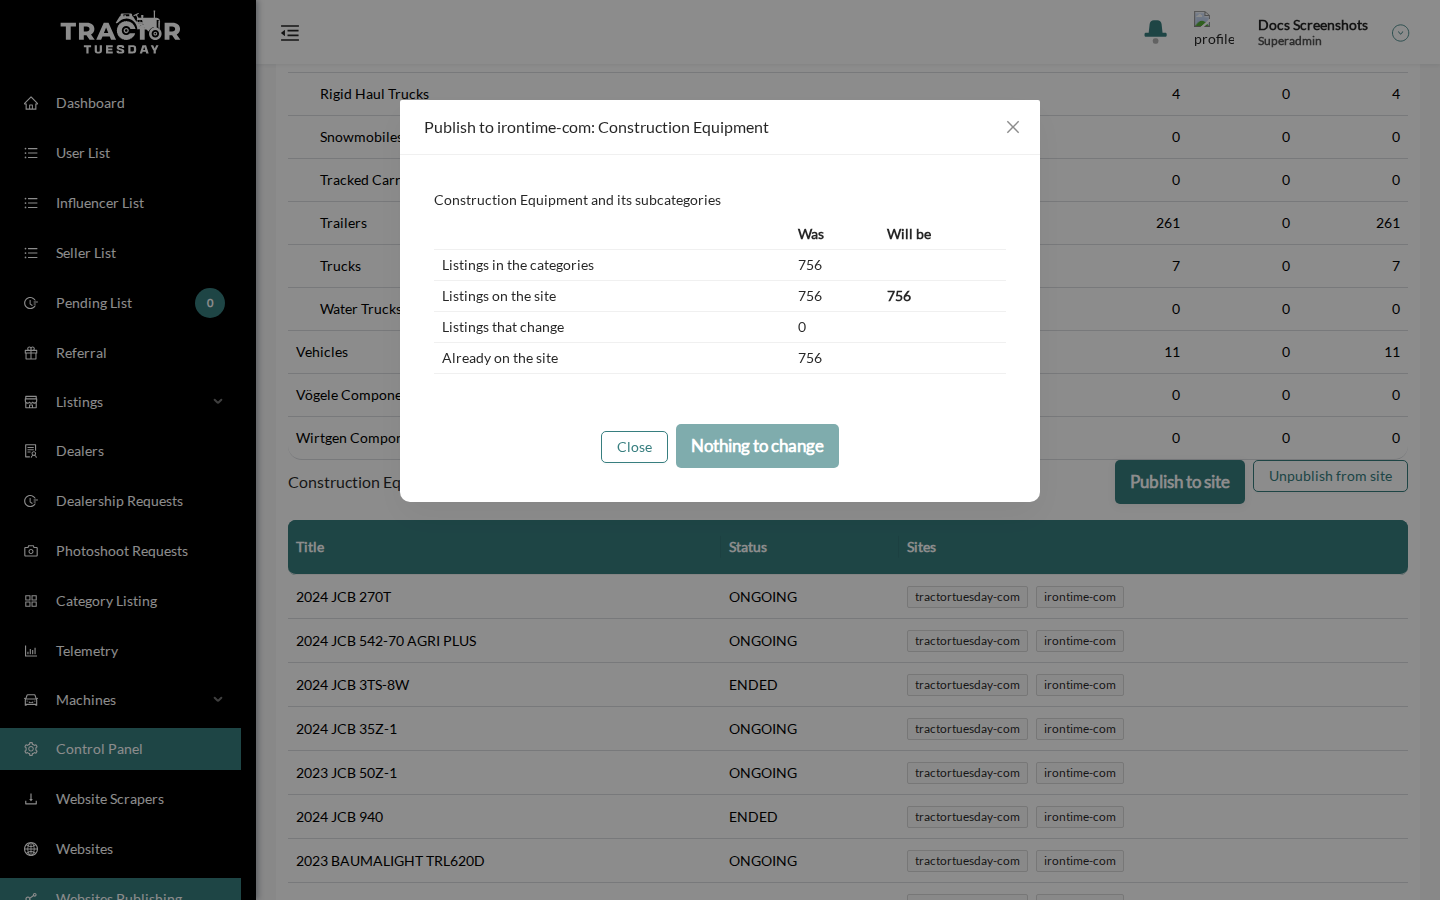The width and height of the screenshot is (1440, 900).
Task: Open the Dashboard menu item
Action: (90, 103)
